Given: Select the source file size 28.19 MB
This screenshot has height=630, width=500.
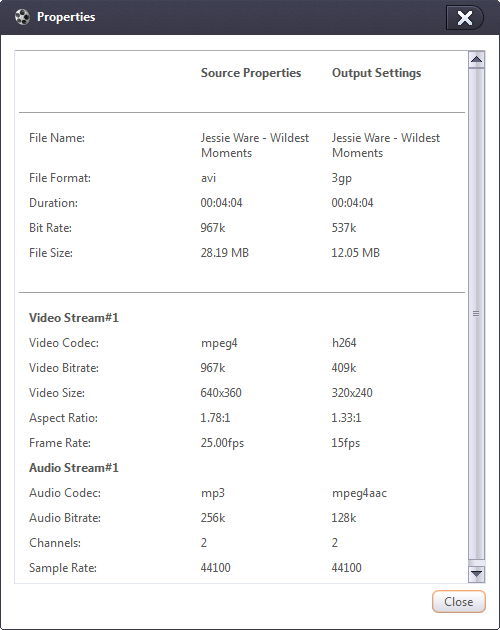Looking at the screenshot, I should 224,253.
